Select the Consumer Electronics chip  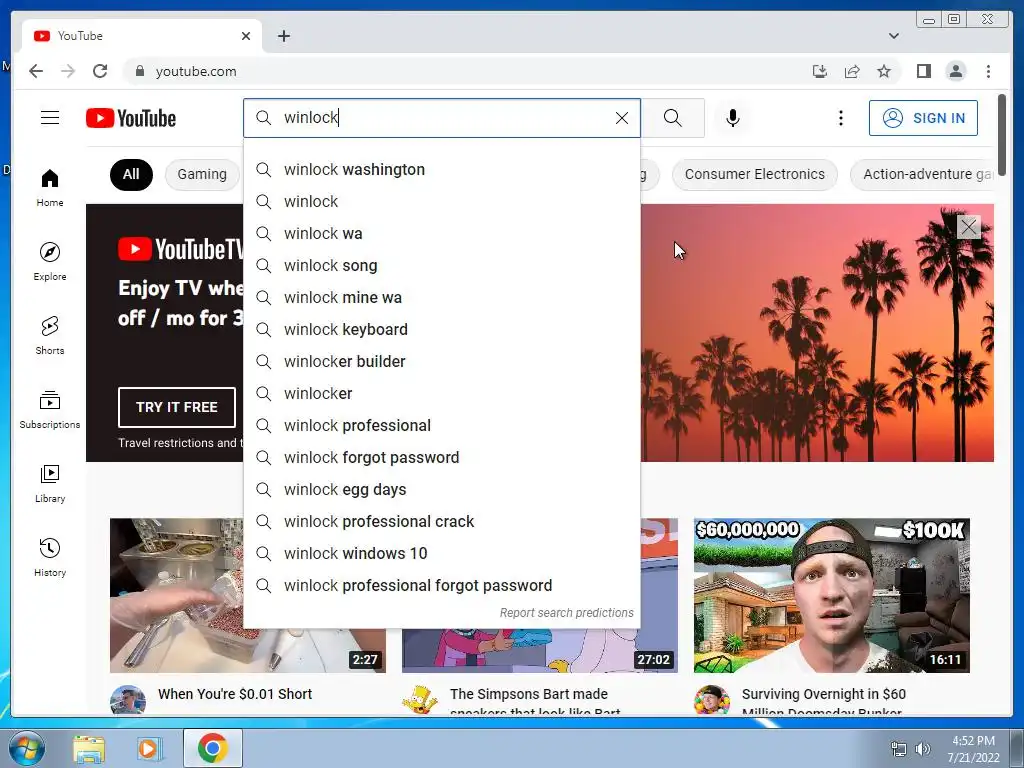(754, 174)
